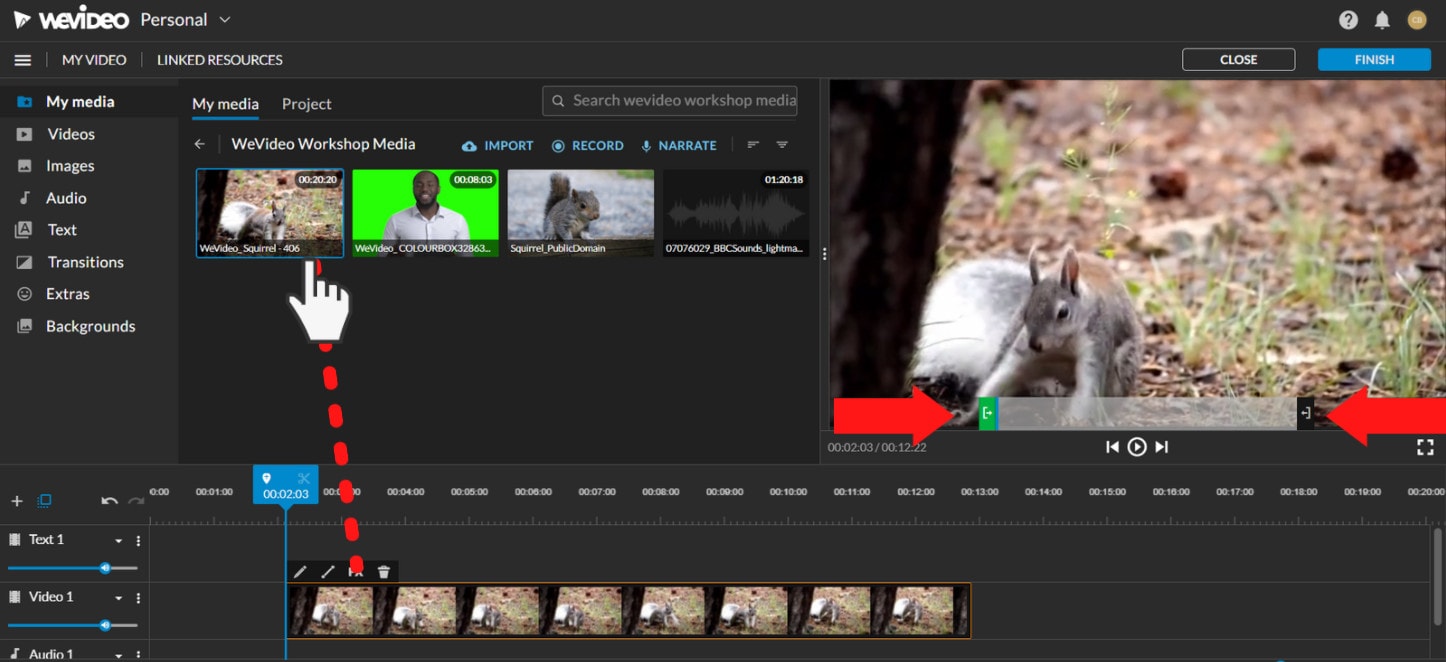Adjust the Video 1 volume slider

[x=105, y=625]
